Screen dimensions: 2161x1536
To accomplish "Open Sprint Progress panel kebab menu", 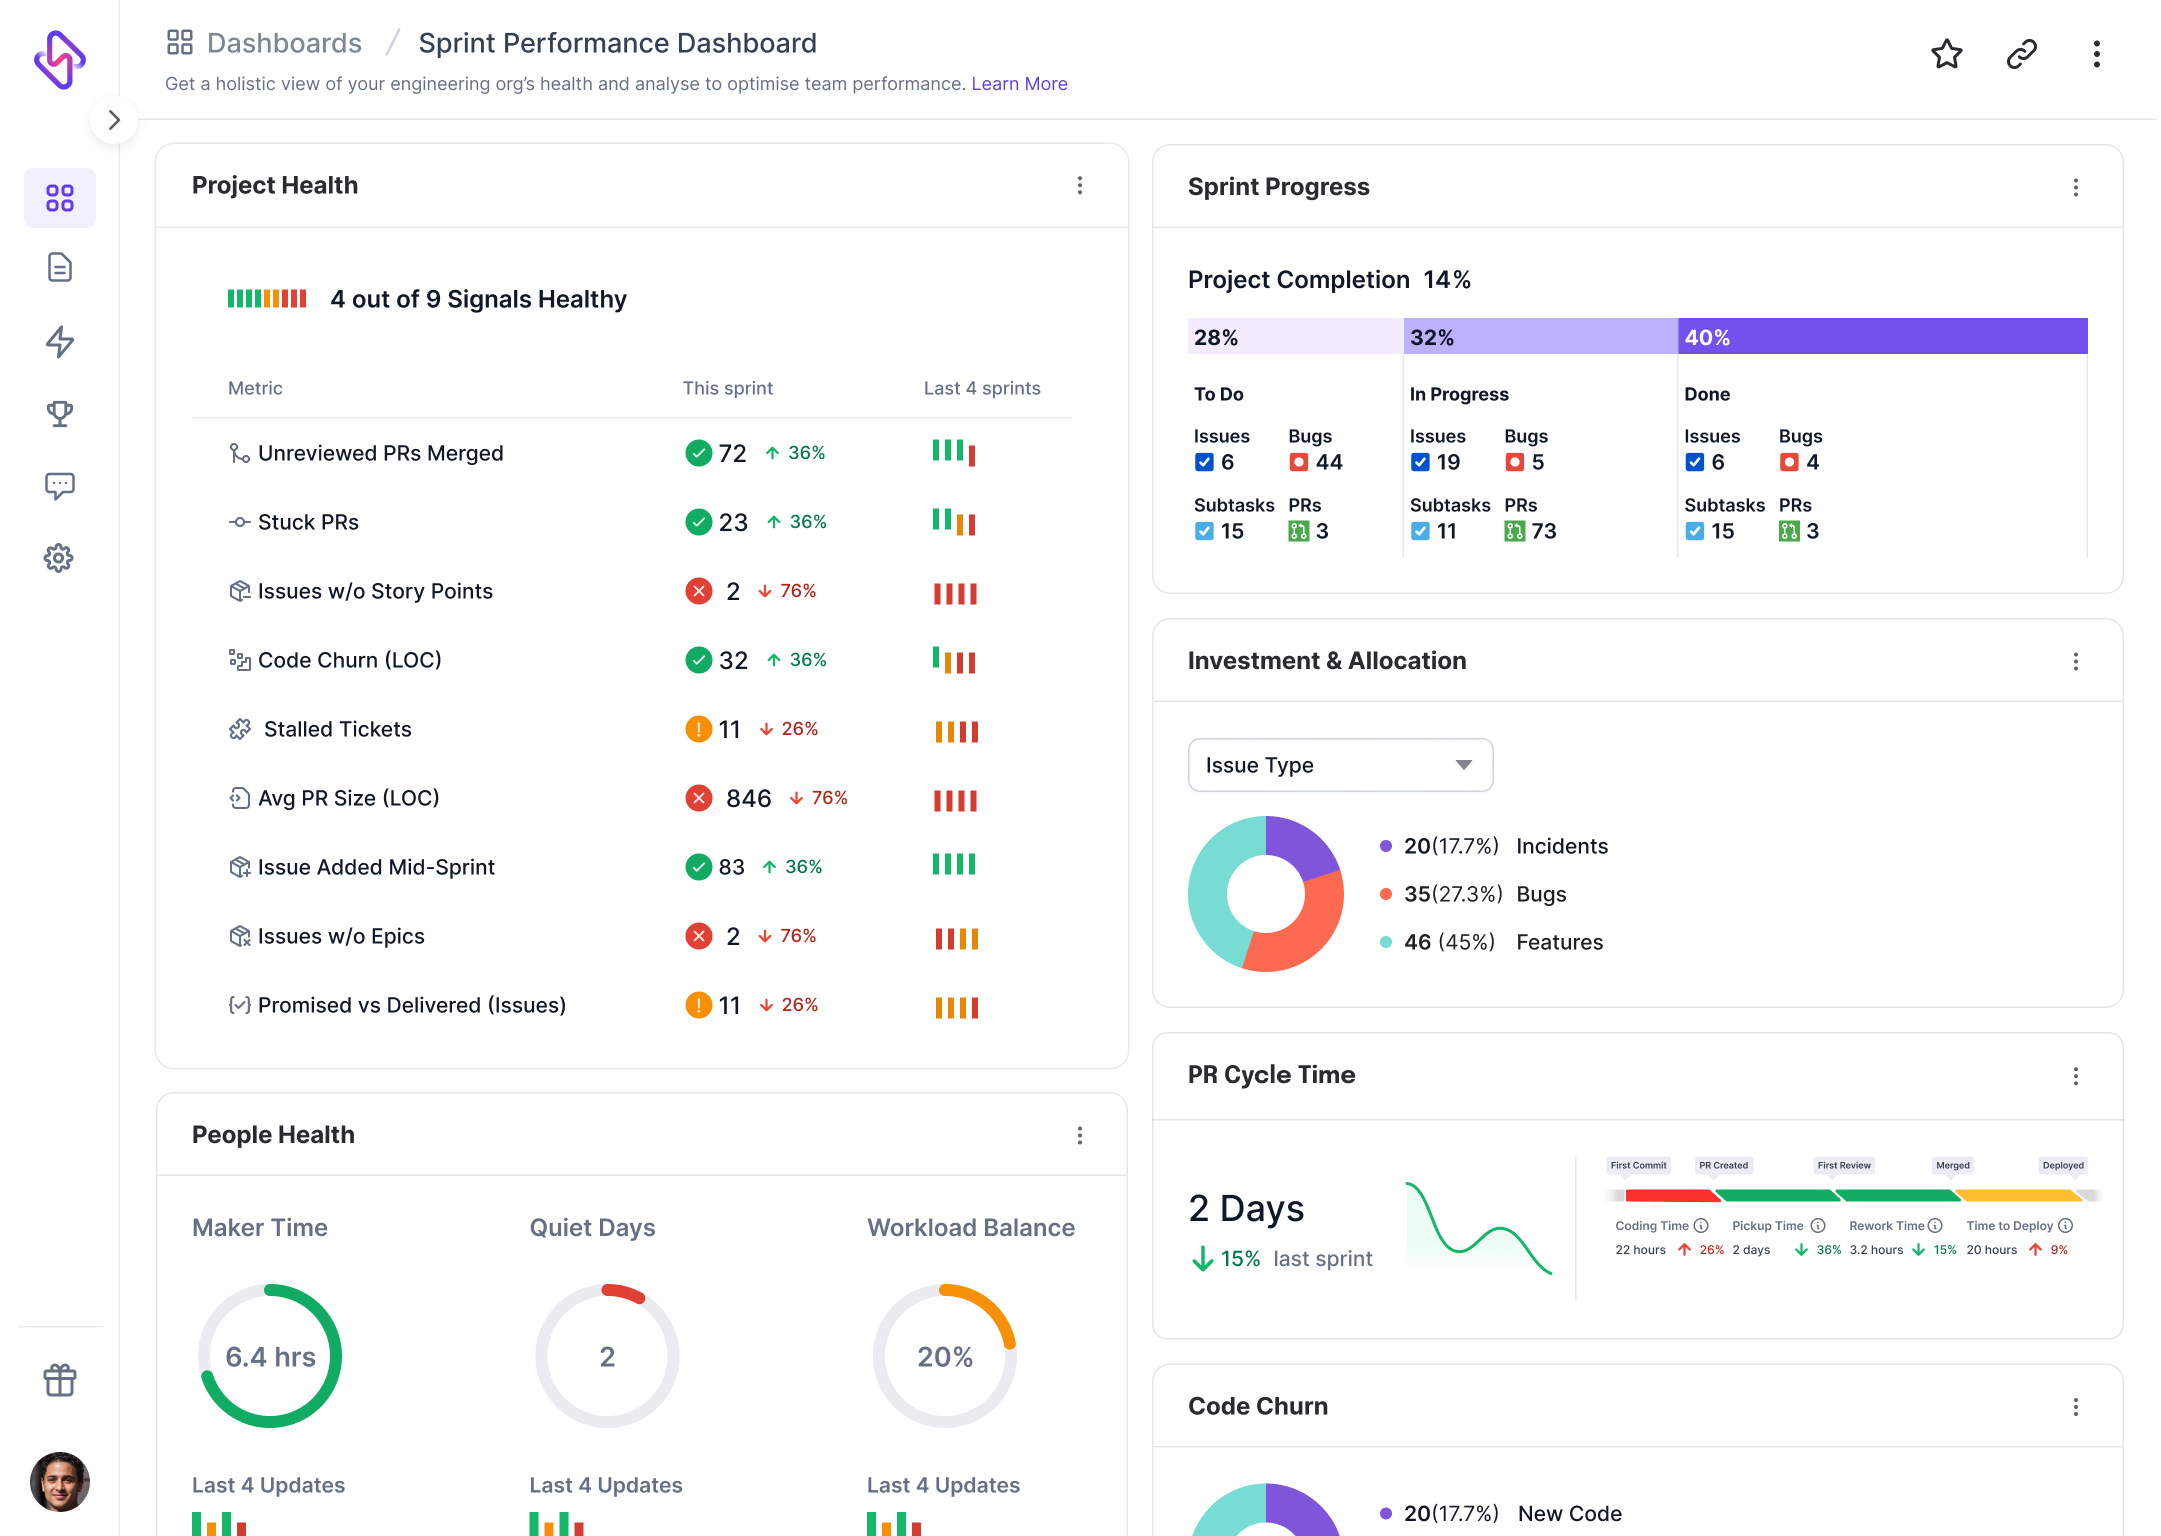I will [2075, 188].
